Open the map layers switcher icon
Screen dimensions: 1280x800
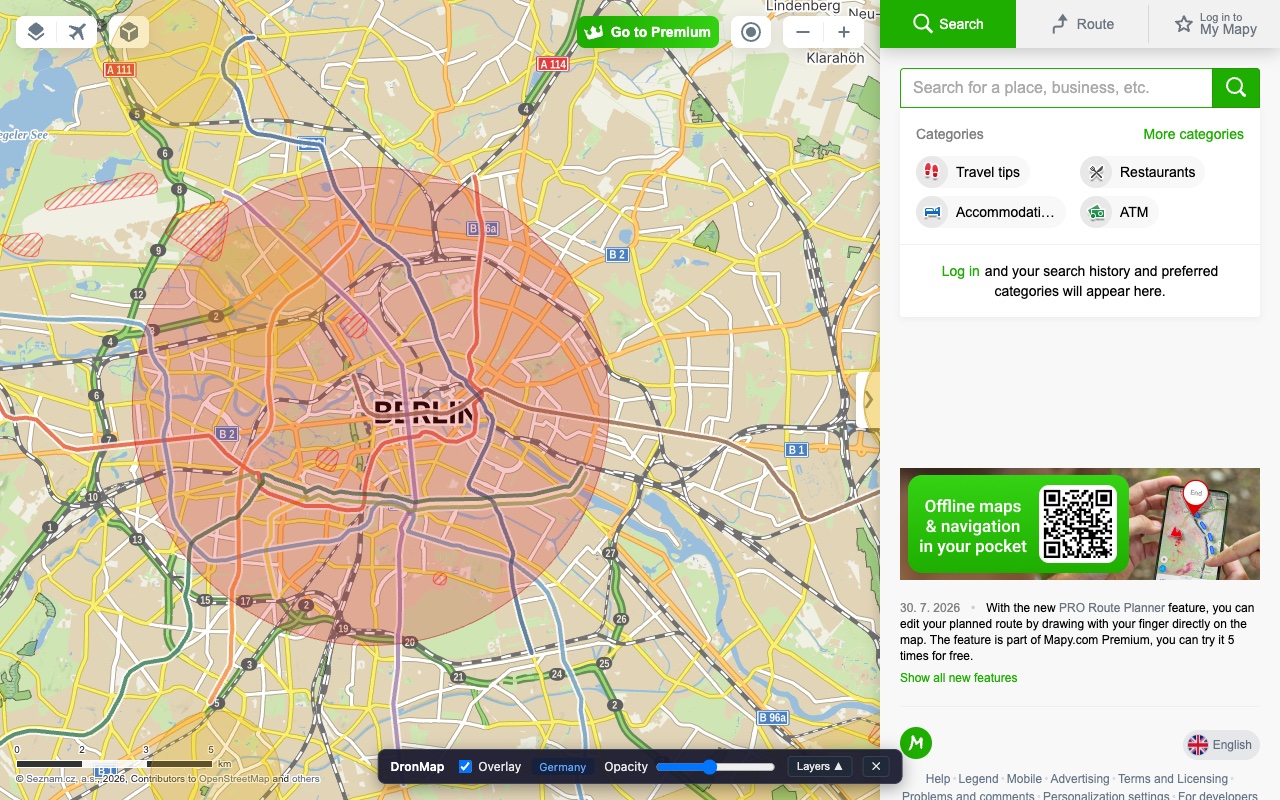pos(36,32)
